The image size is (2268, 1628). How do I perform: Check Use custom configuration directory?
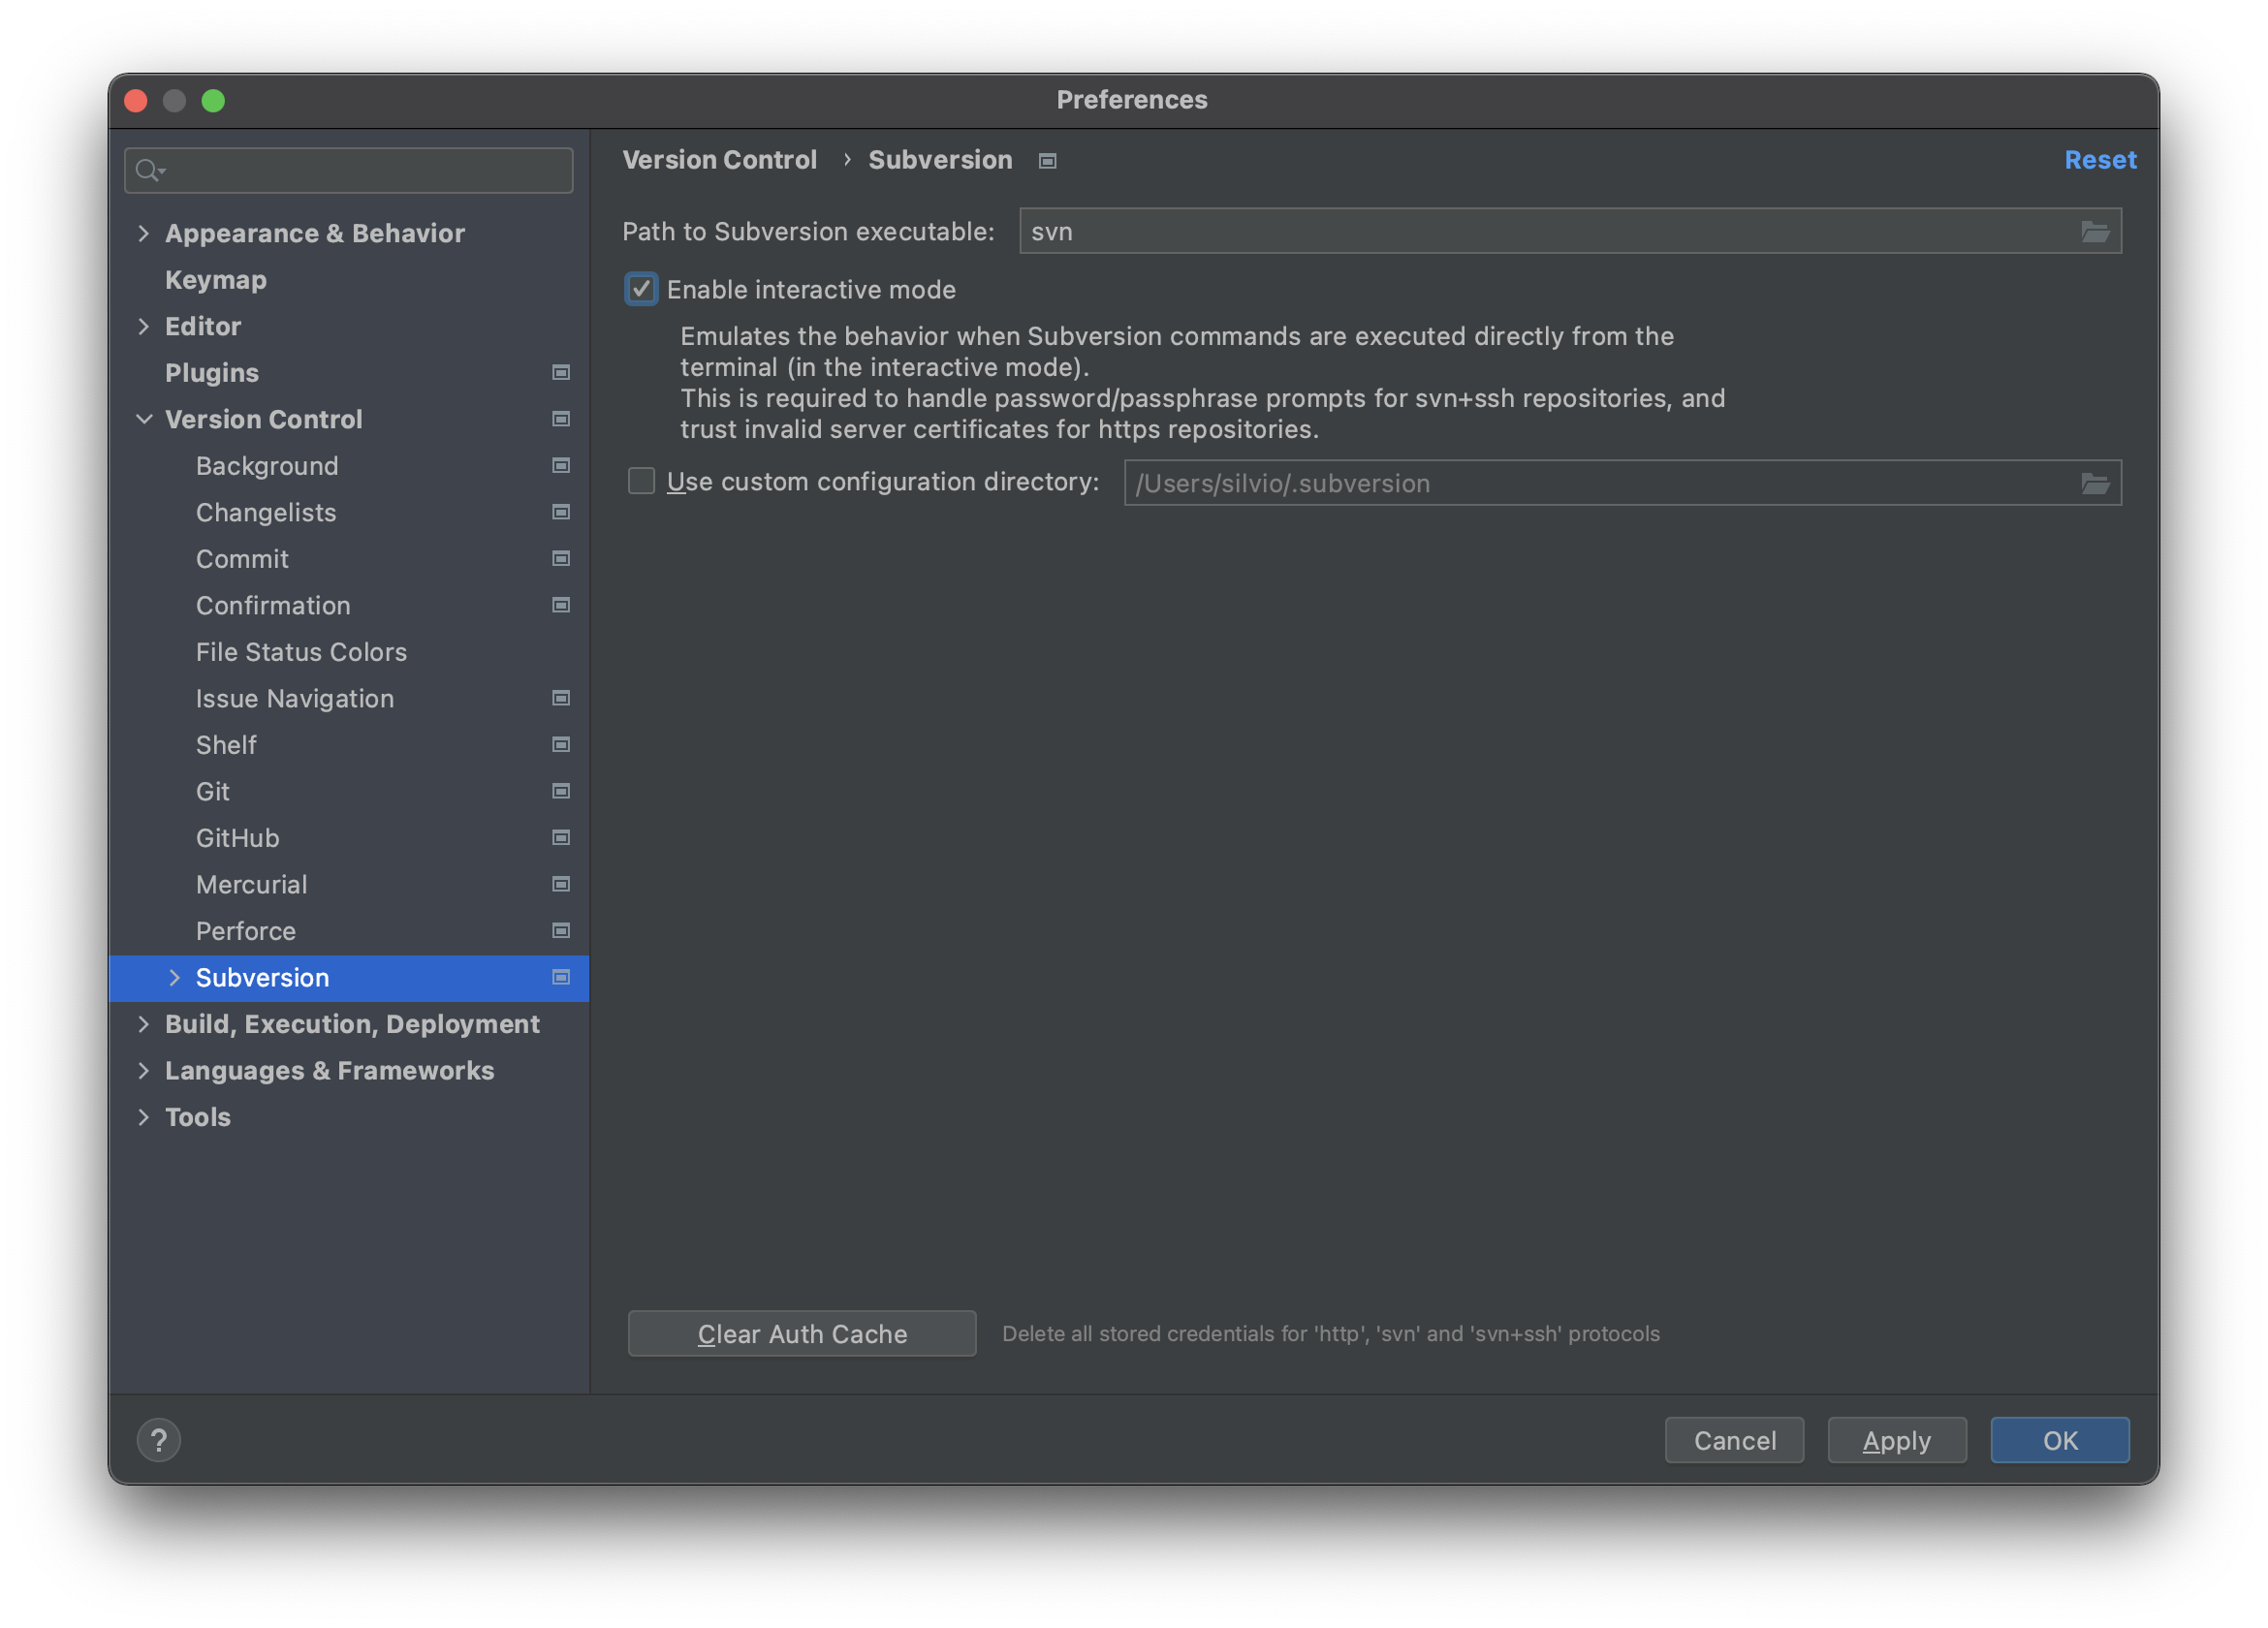pos(641,482)
